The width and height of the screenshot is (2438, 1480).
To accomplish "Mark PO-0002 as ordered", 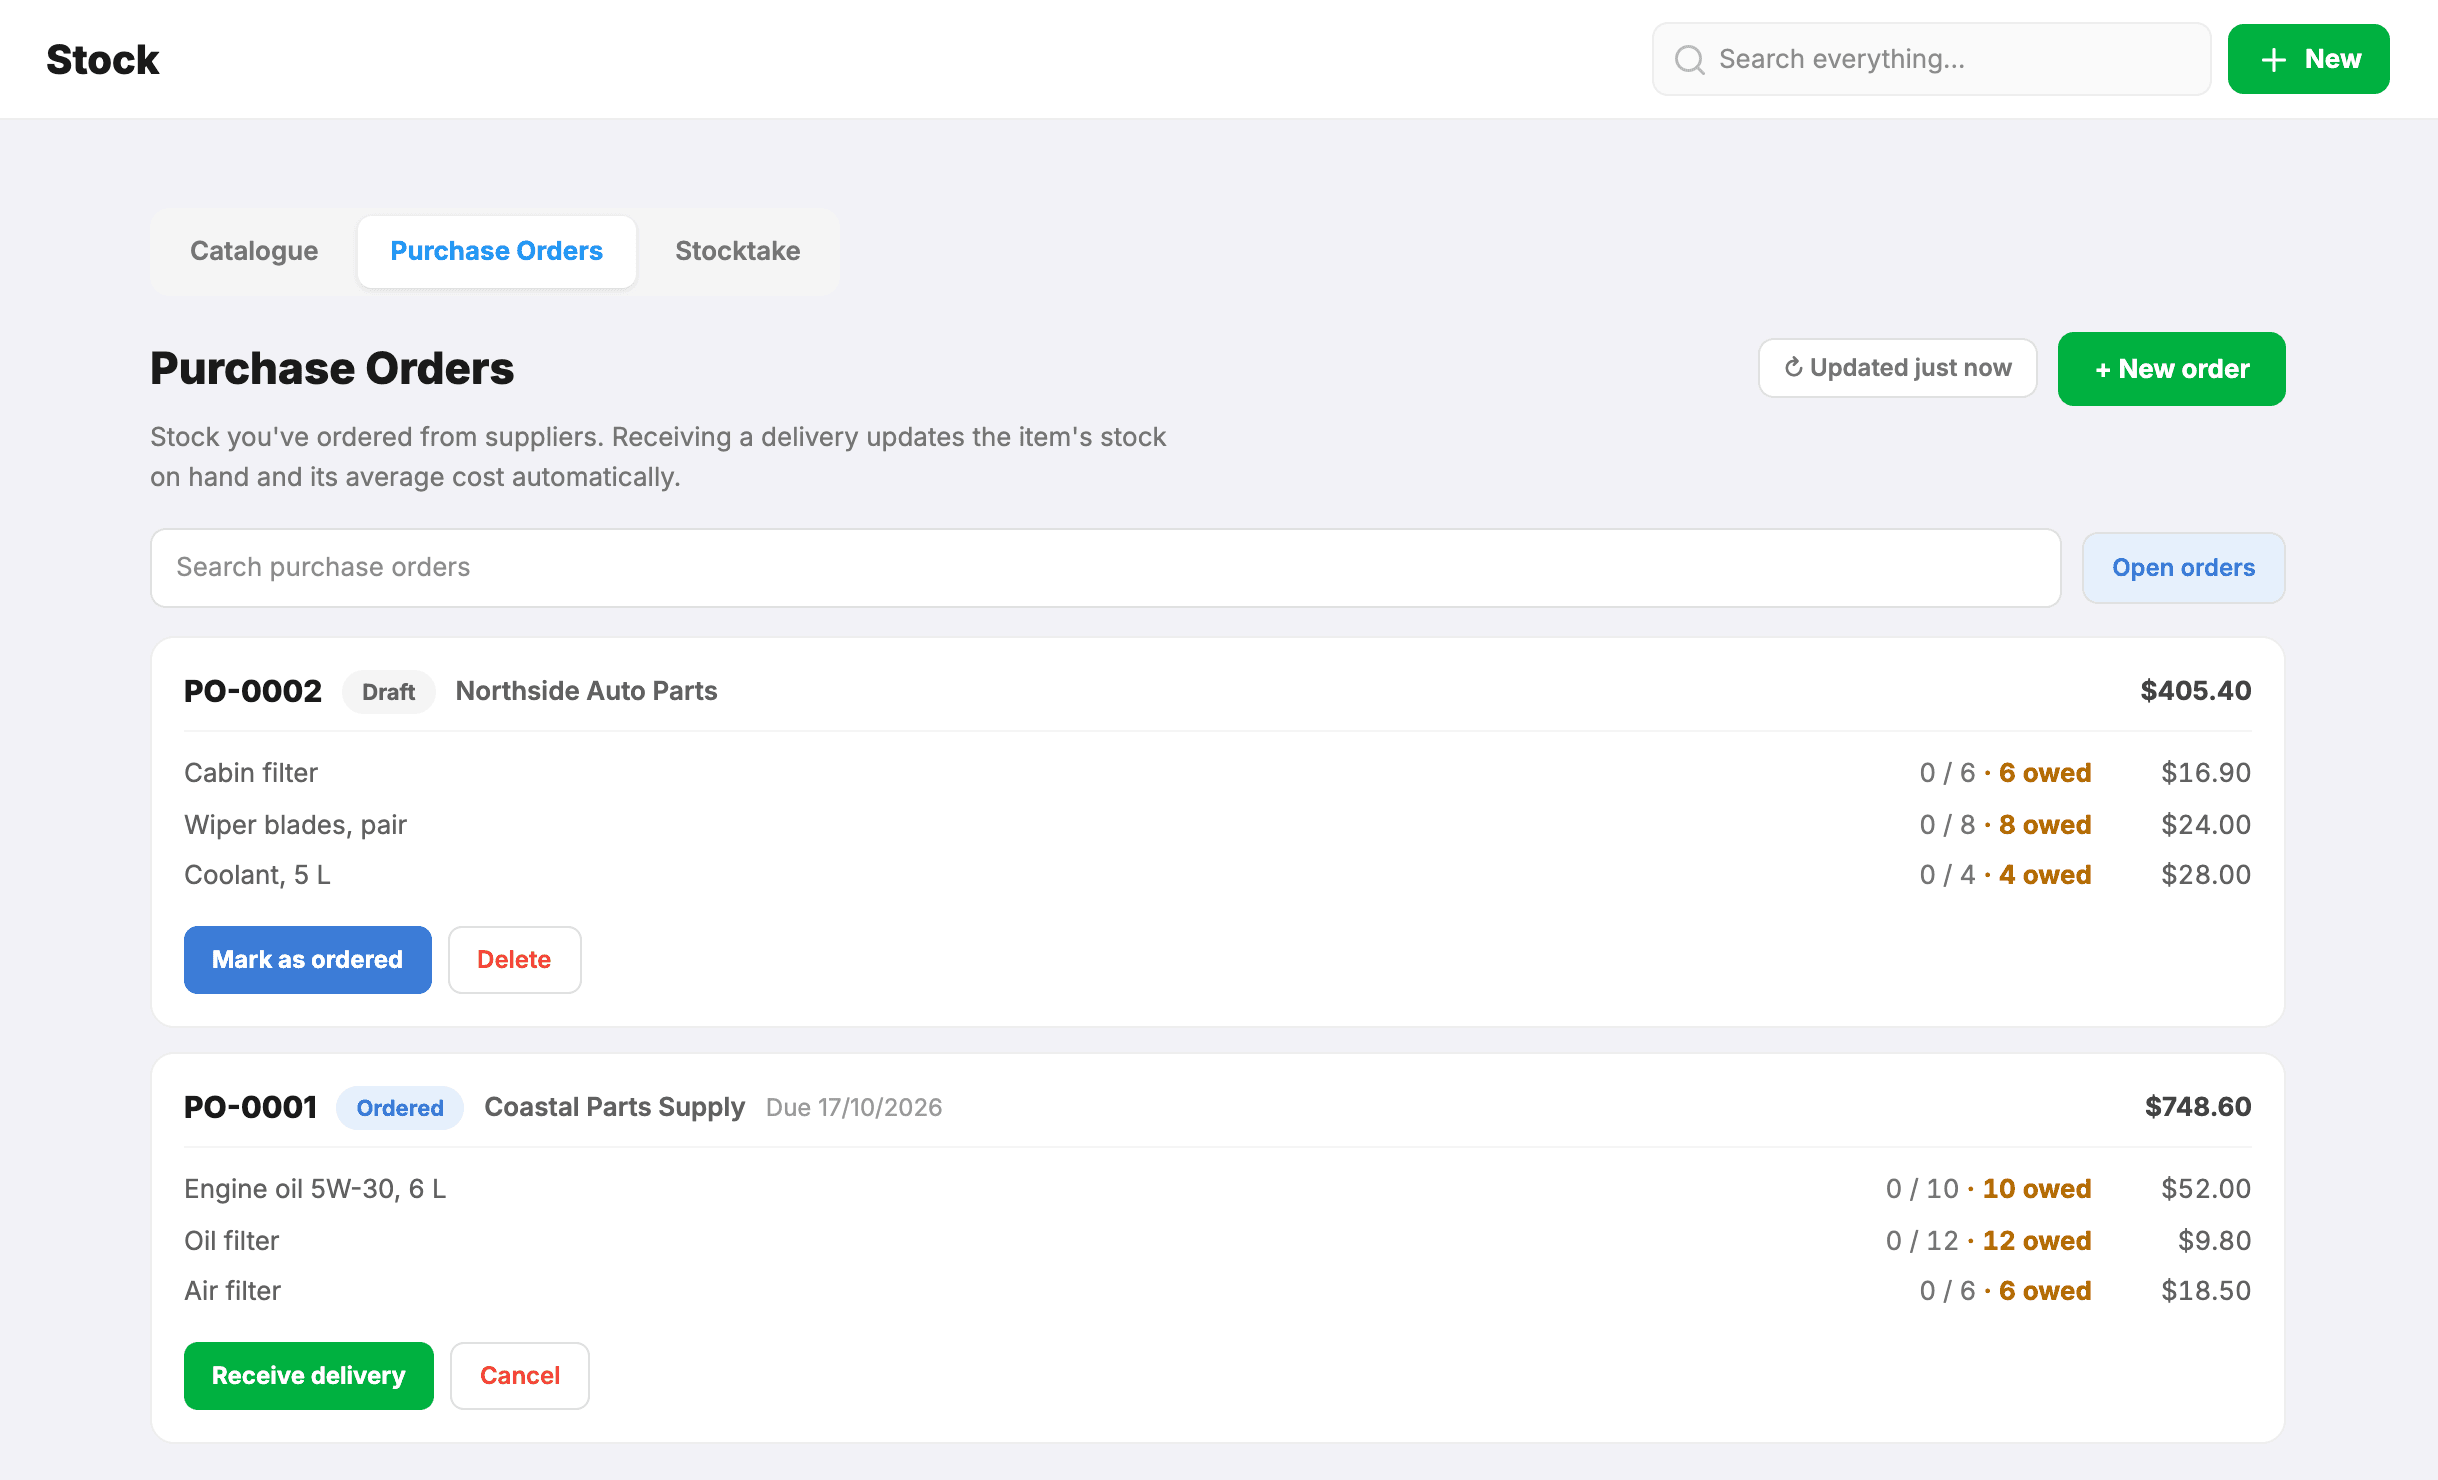I will 307,960.
